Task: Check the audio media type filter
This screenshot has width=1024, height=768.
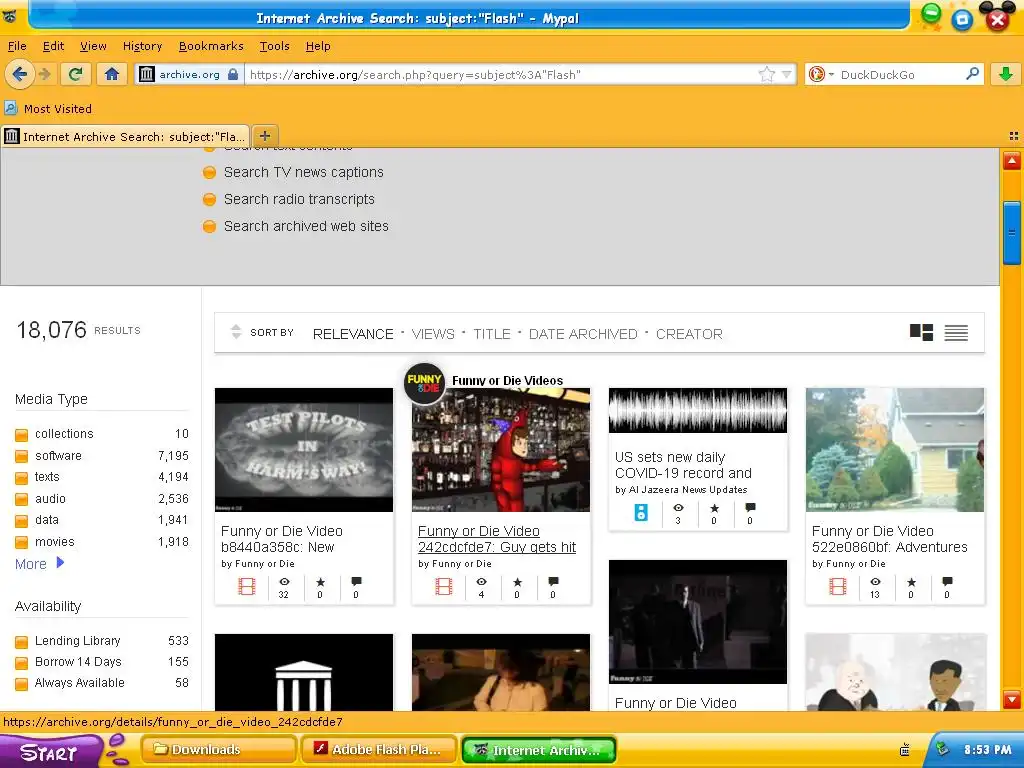Action: point(22,499)
